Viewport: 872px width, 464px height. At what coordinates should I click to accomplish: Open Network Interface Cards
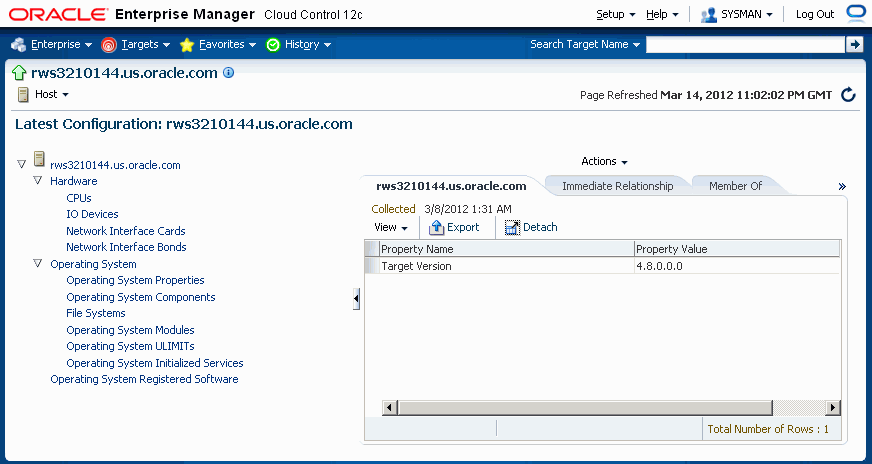[126, 231]
